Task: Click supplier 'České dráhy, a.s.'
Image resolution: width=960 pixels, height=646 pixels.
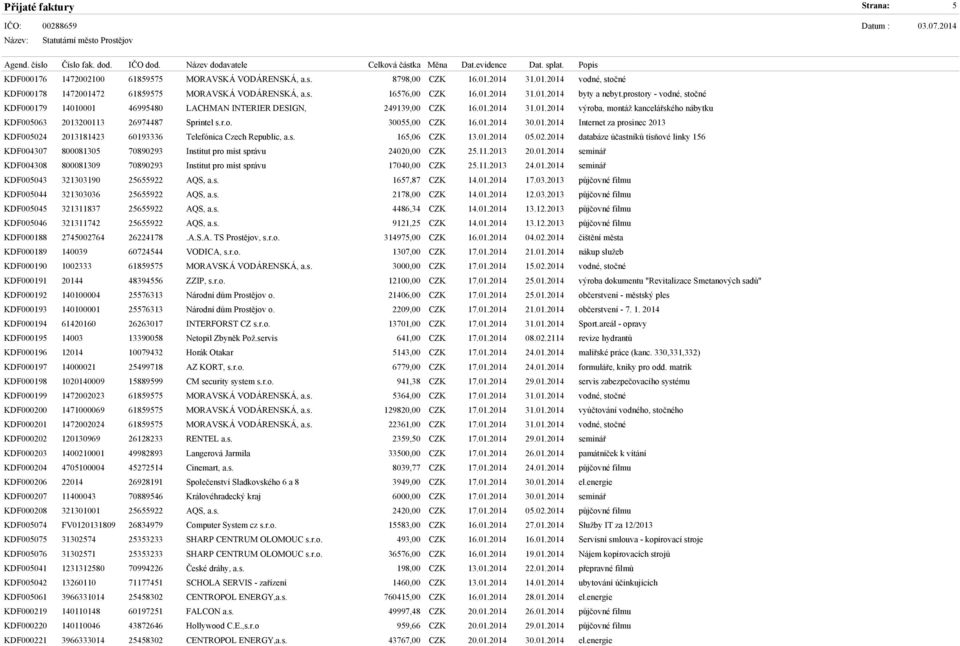Action: coord(215,569)
